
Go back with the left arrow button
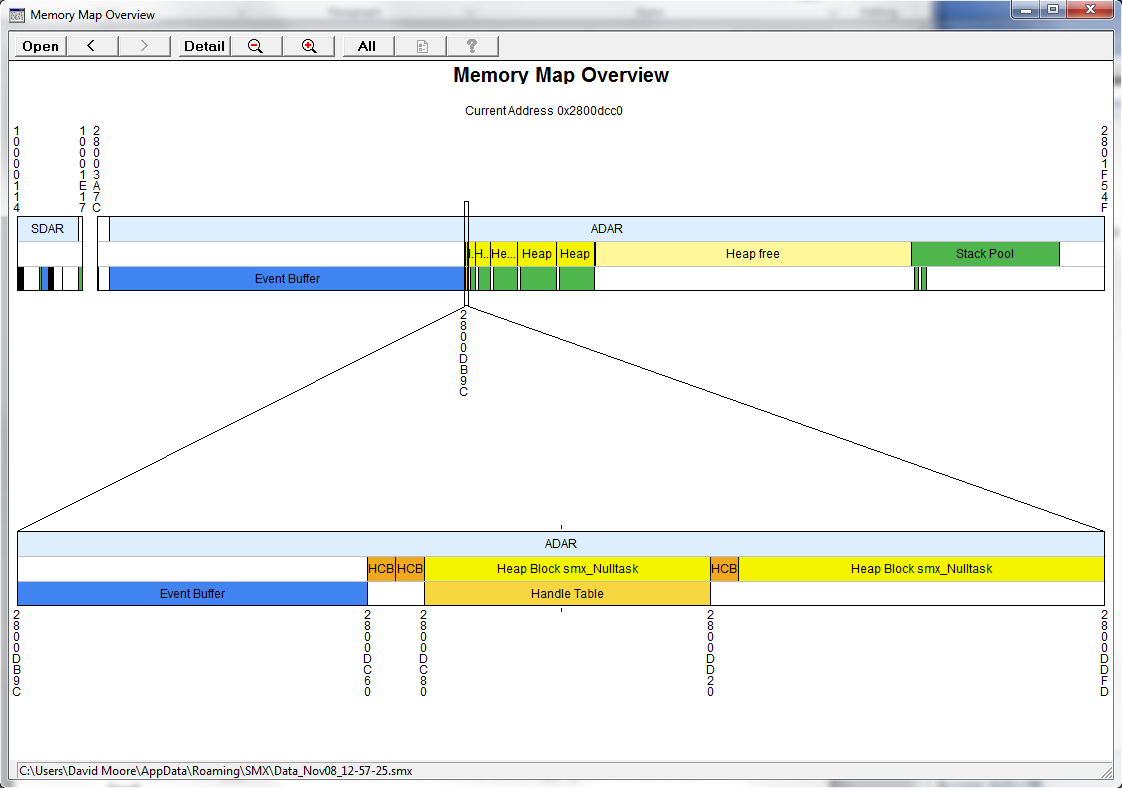click(x=92, y=47)
